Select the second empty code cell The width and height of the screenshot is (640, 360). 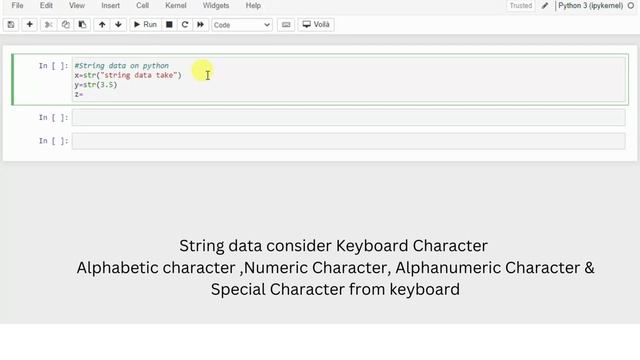pos(349,118)
